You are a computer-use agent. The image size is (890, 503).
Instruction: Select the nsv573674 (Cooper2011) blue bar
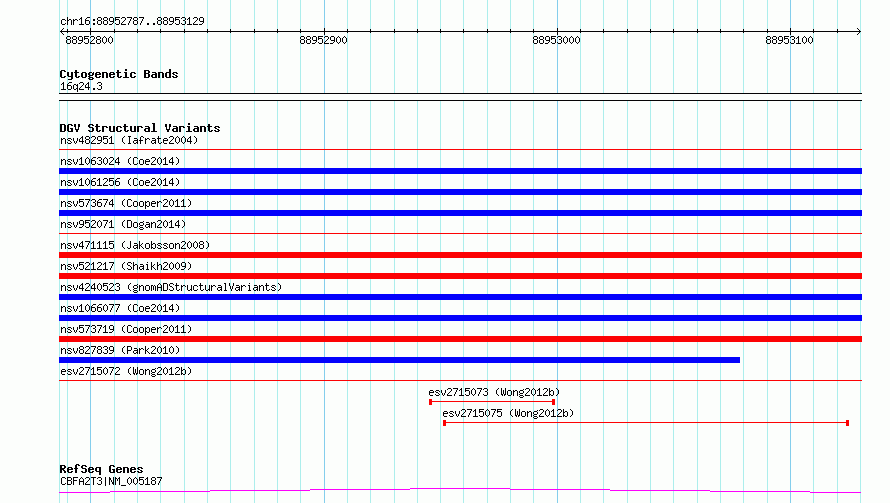coord(460,213)
